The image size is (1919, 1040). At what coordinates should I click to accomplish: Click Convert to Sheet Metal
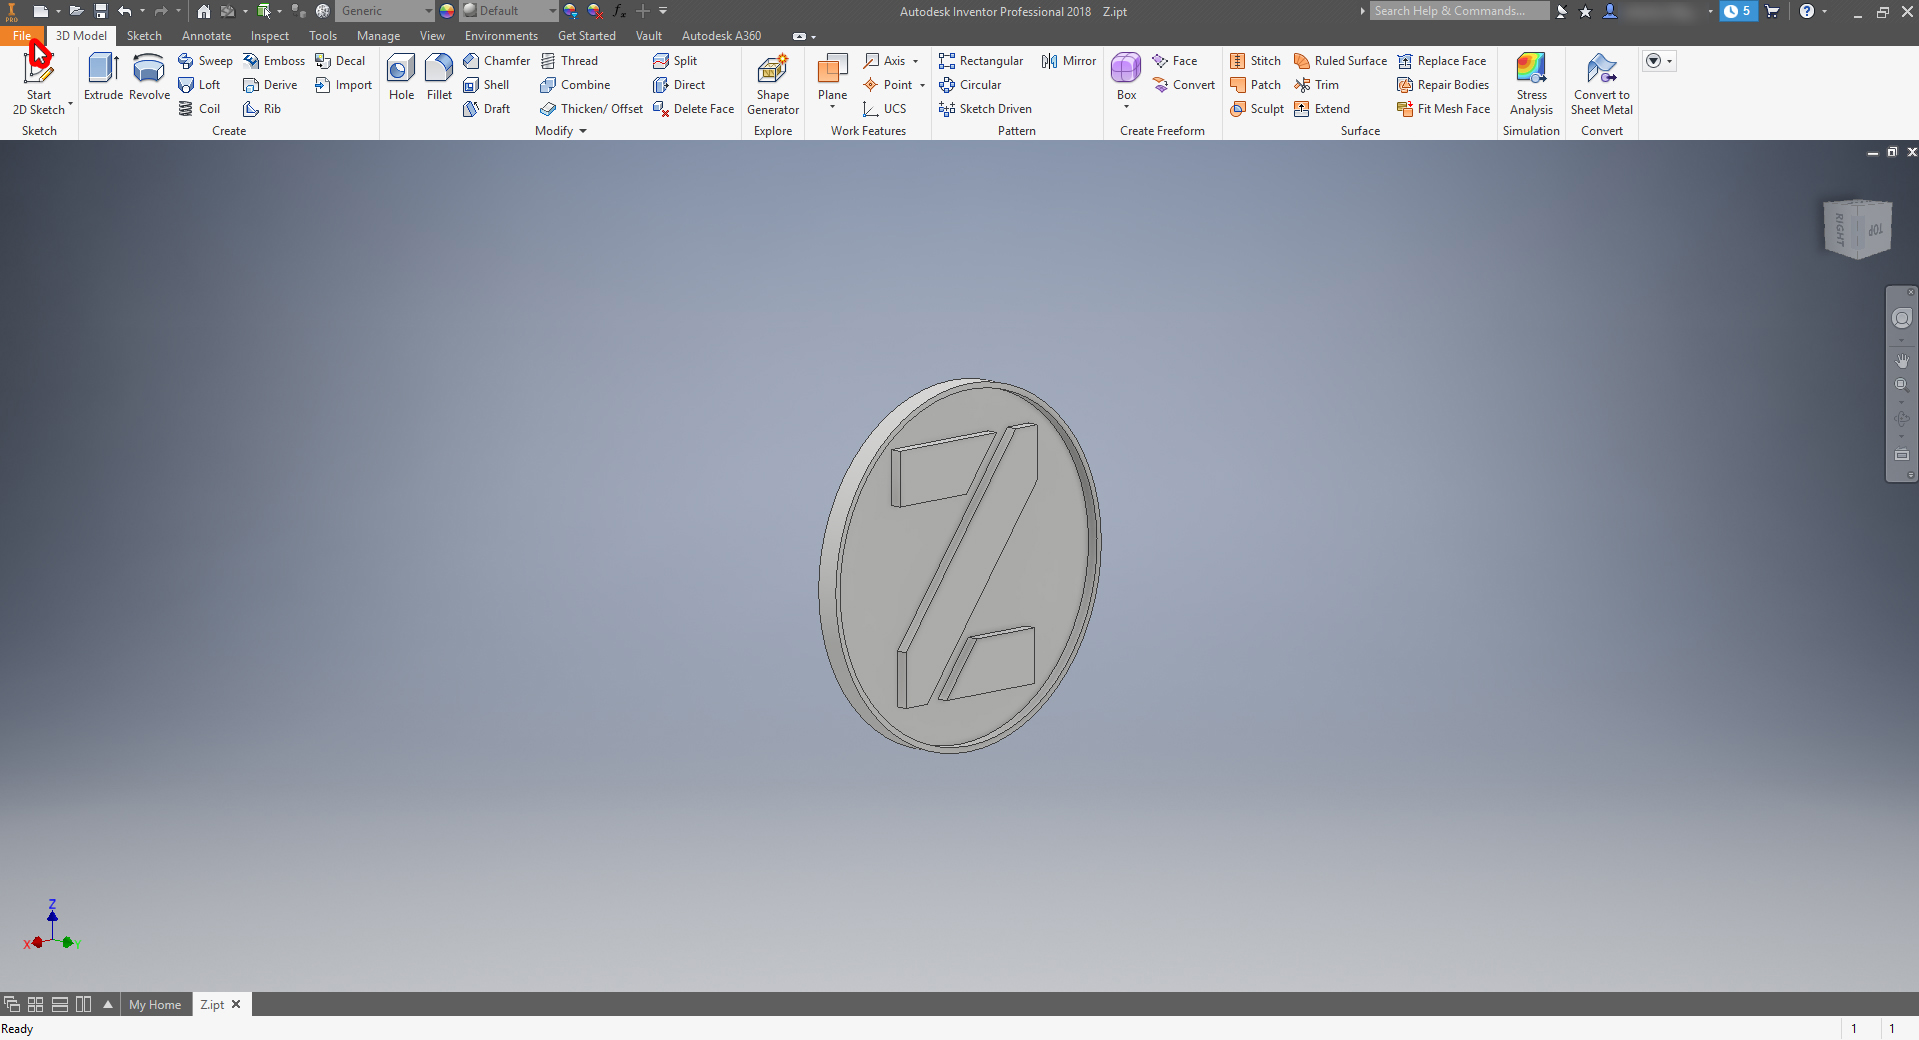tap(1601, 84)
